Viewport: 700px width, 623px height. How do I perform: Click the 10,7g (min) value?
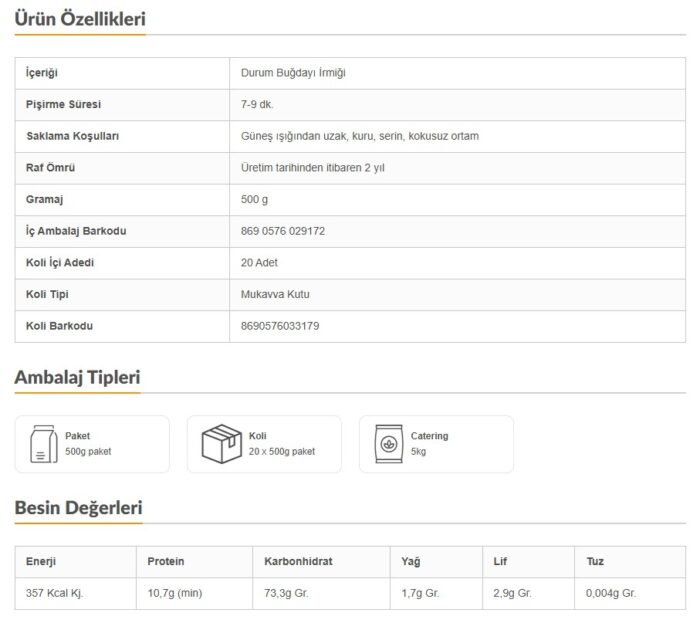175,593
